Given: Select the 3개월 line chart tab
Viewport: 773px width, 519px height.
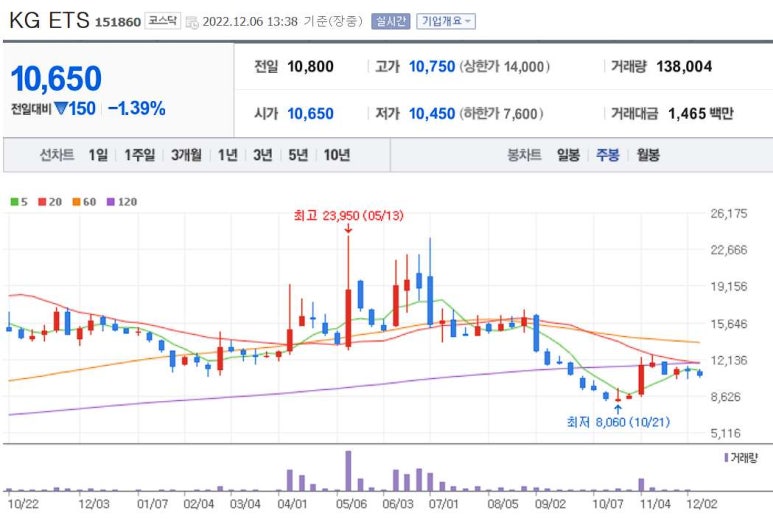Looking at the screenshot, I should pos(186,155).
